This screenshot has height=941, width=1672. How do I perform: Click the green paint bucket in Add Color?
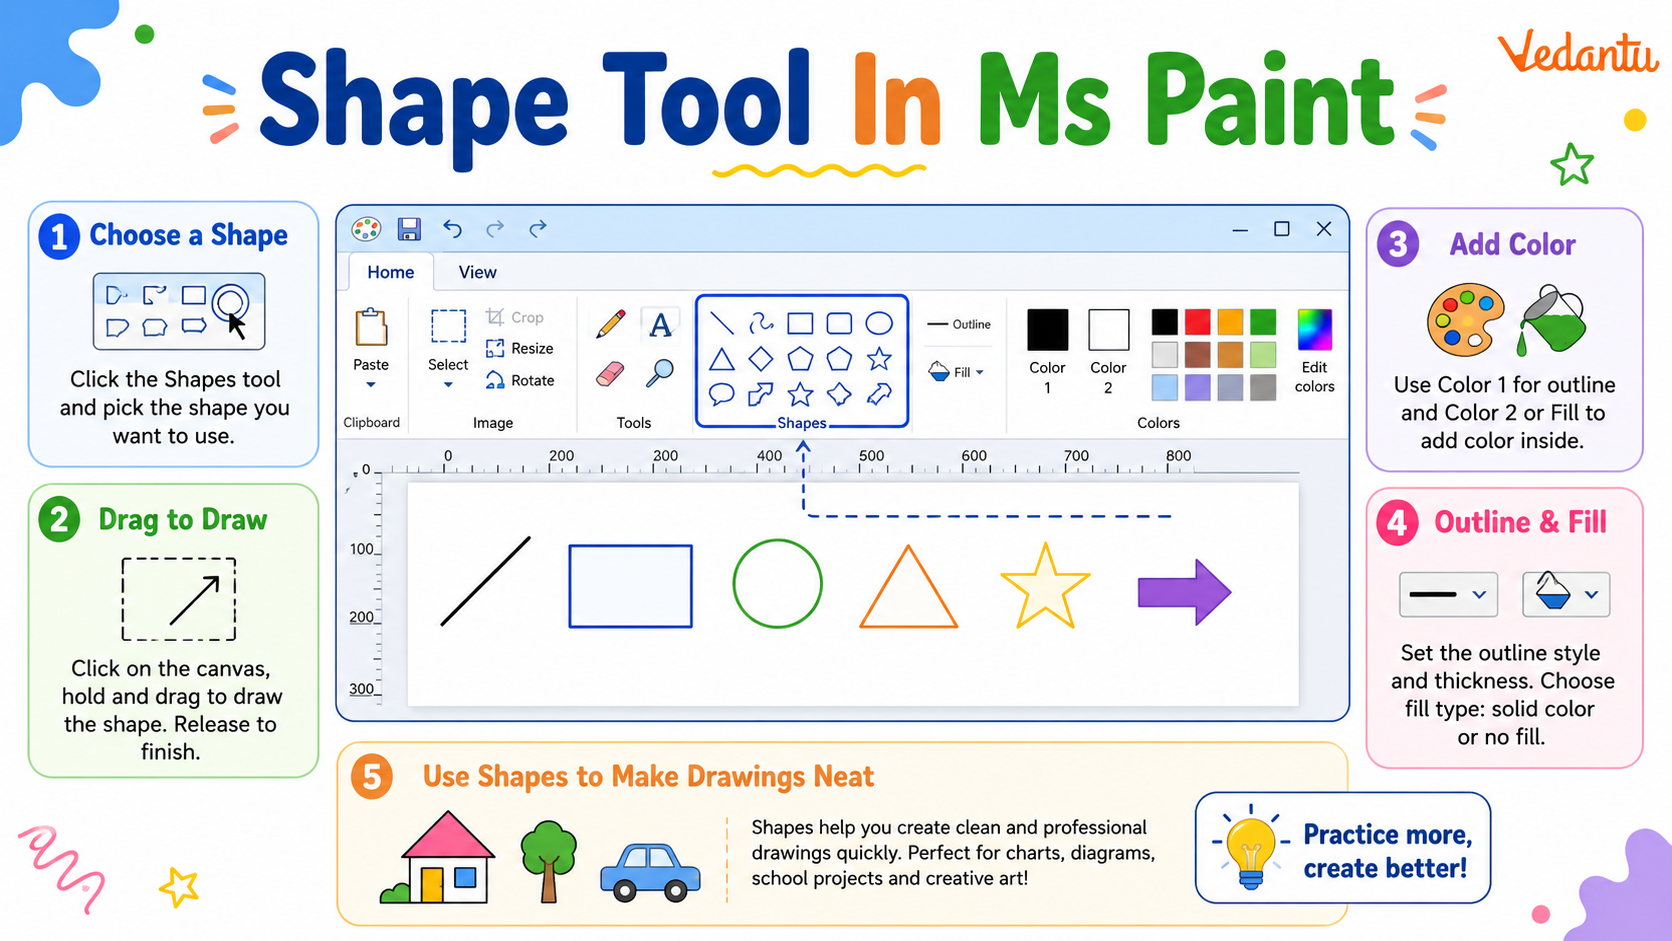click(x=1552, y=320)
